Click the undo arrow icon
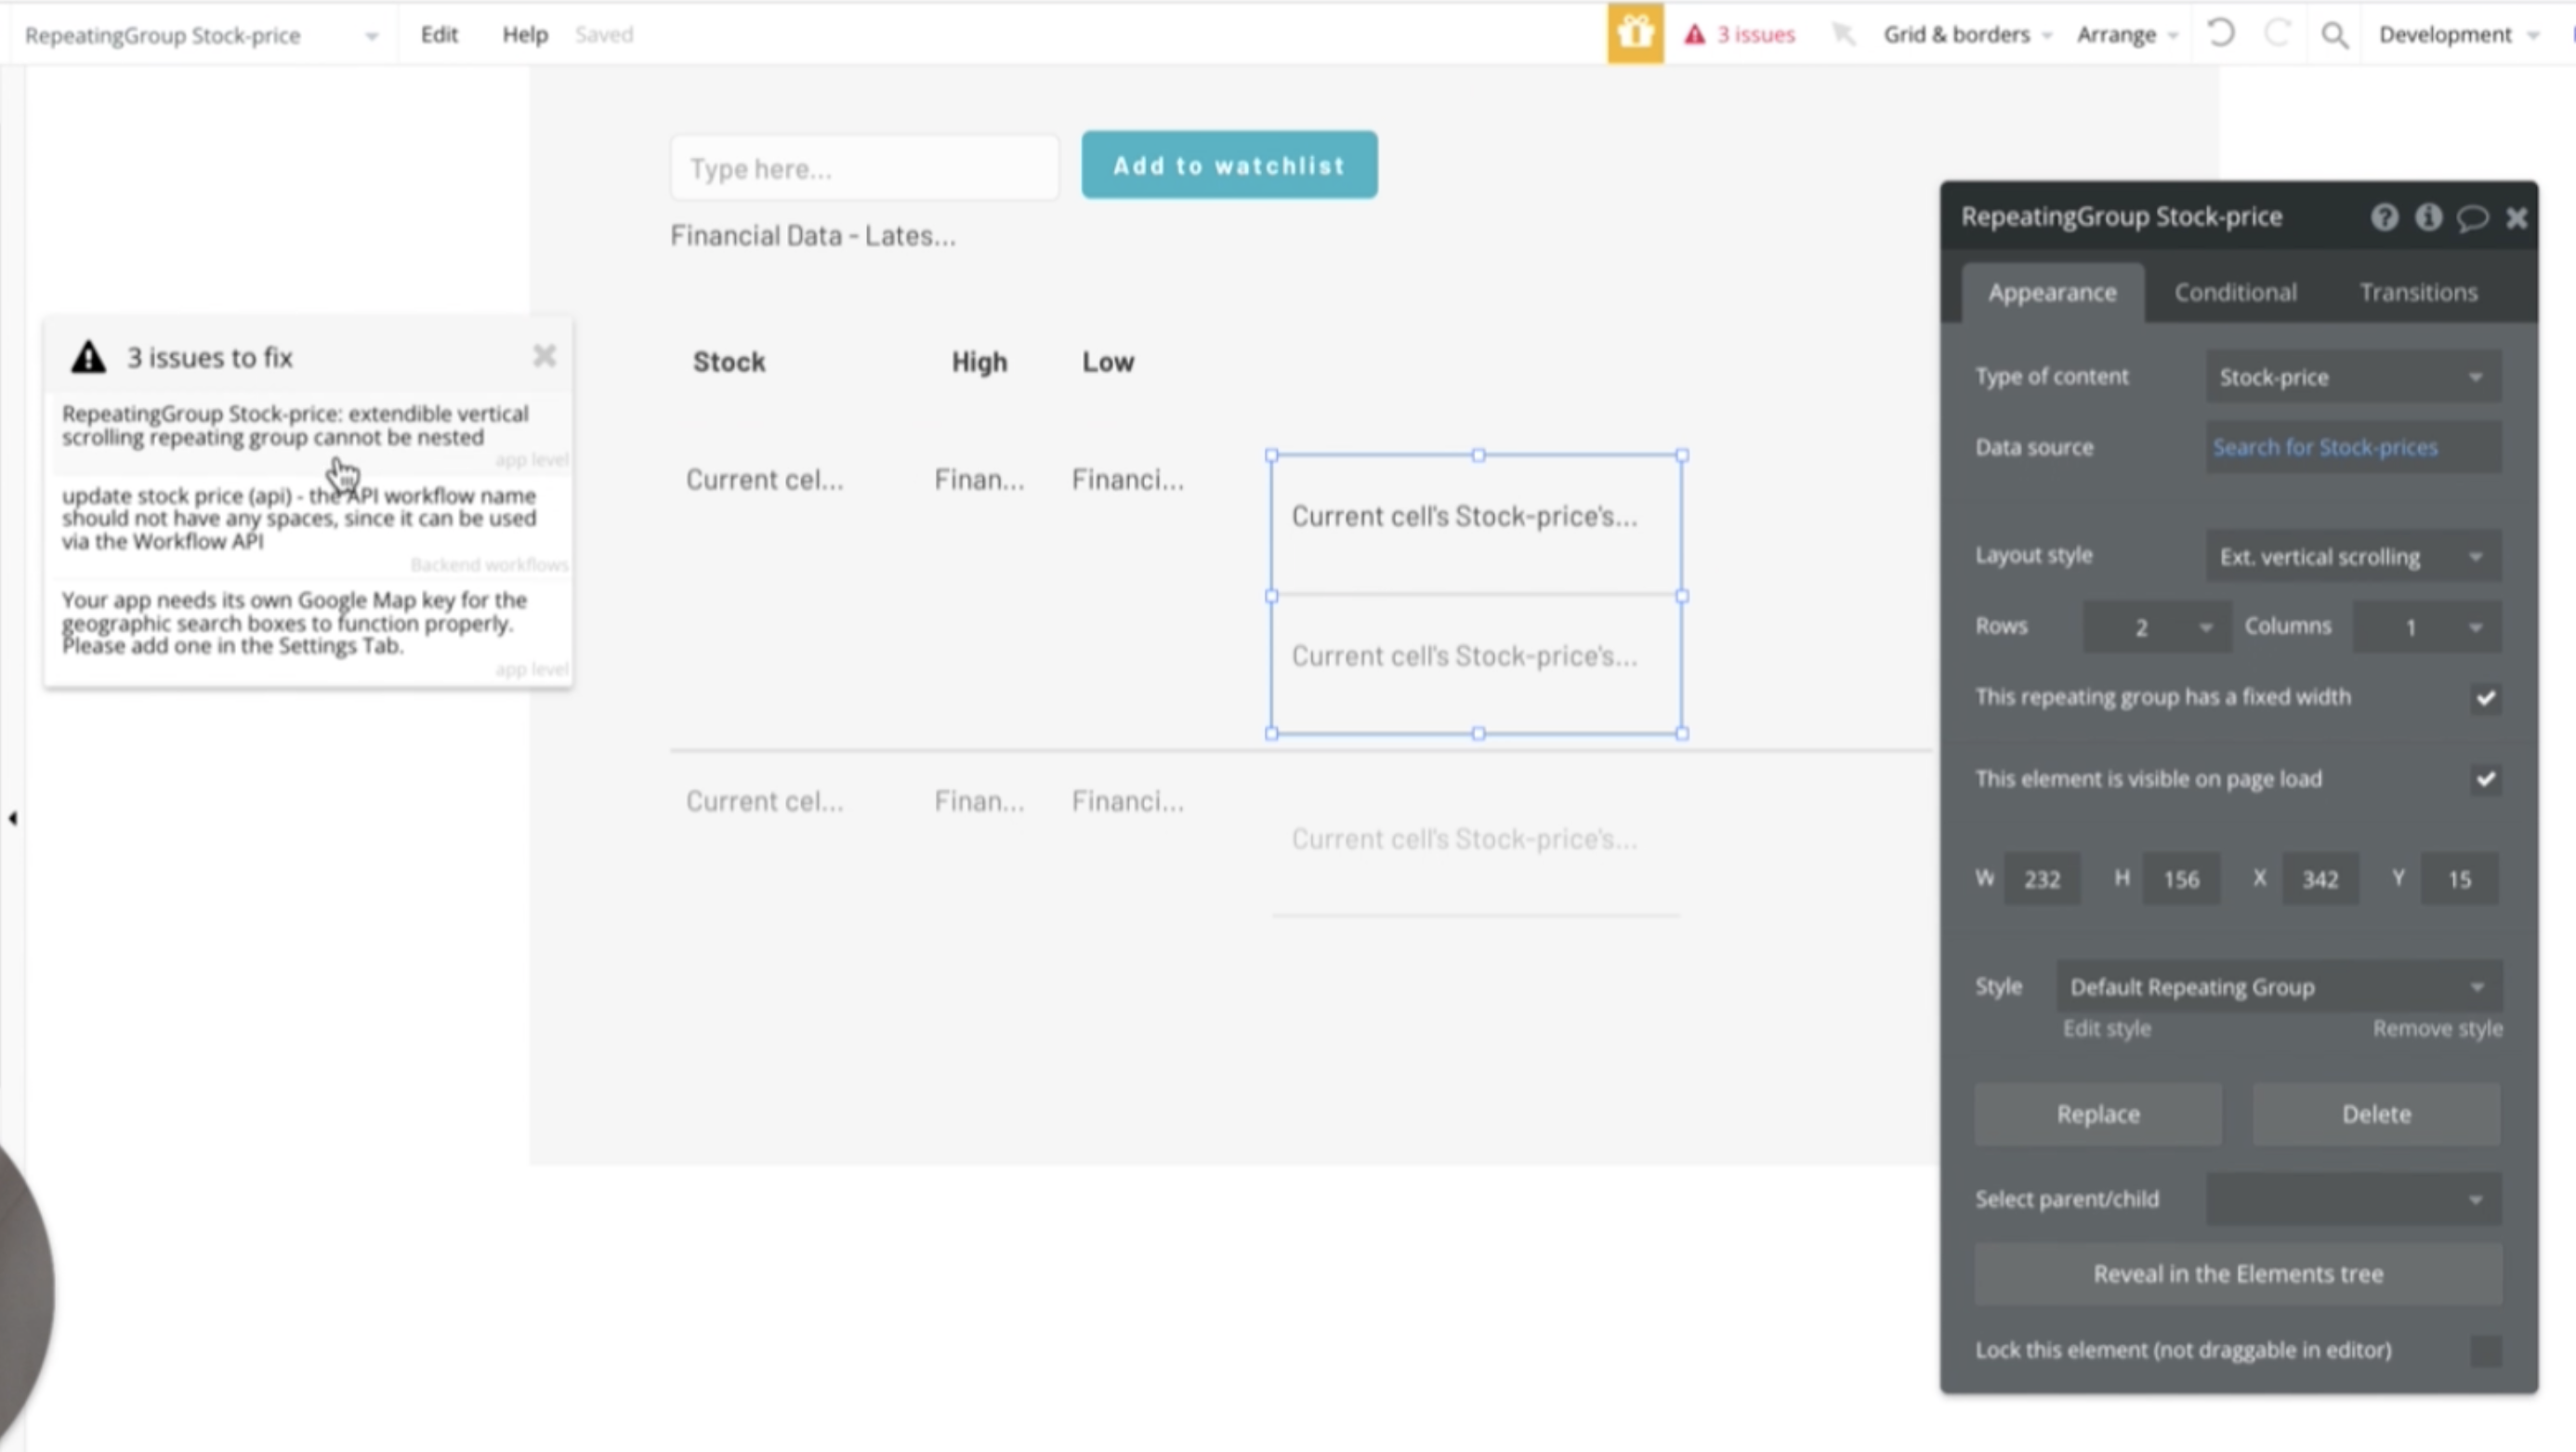The width and height of the screenshot is (2576, 1452). (2220, 34)
